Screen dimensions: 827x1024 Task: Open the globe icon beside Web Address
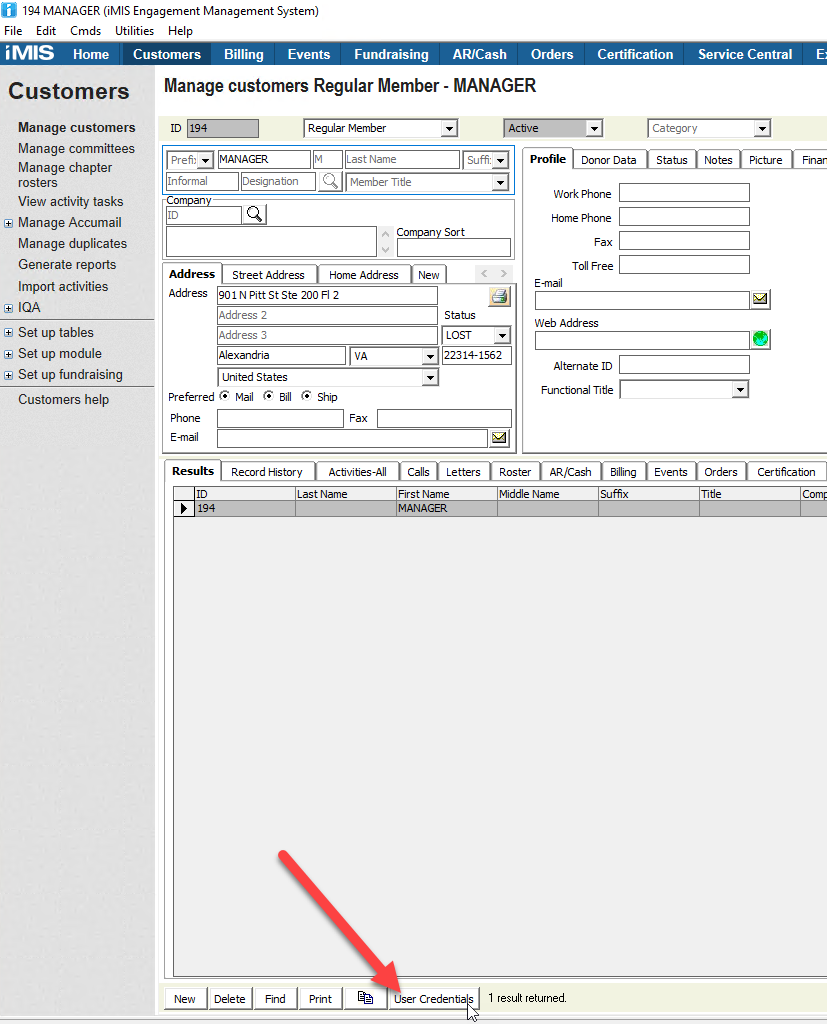(x=761, y=340)
